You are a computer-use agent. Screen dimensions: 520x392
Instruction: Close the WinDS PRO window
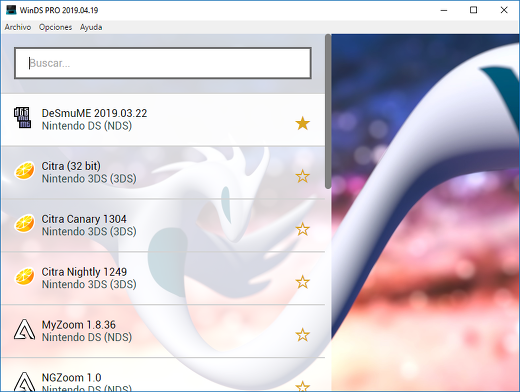pyautogui.click(x=504, y=10)
